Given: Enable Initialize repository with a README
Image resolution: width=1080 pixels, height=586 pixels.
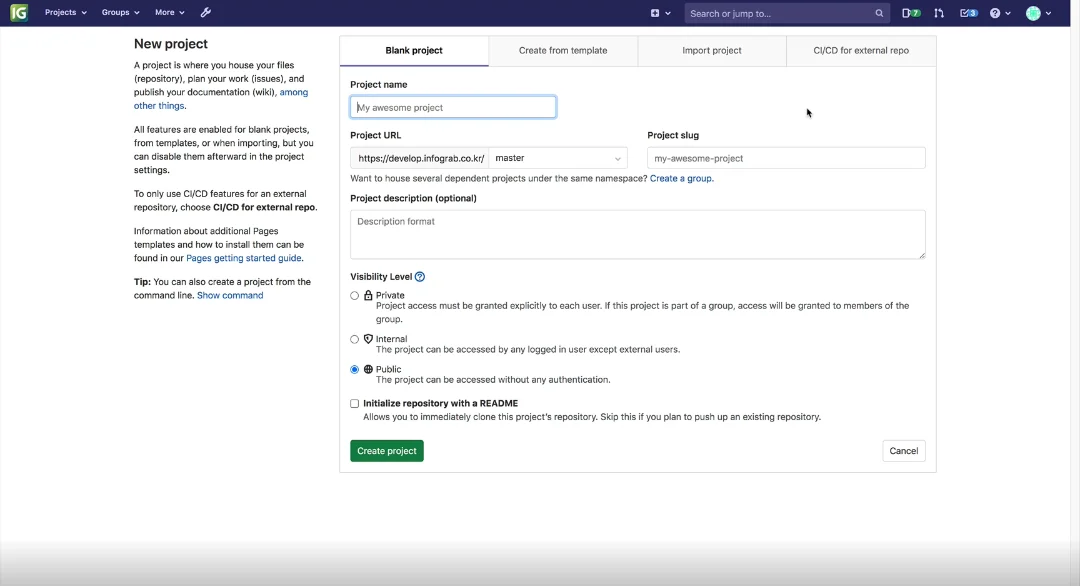Looking at the screenshot, I should pos(355,404).
